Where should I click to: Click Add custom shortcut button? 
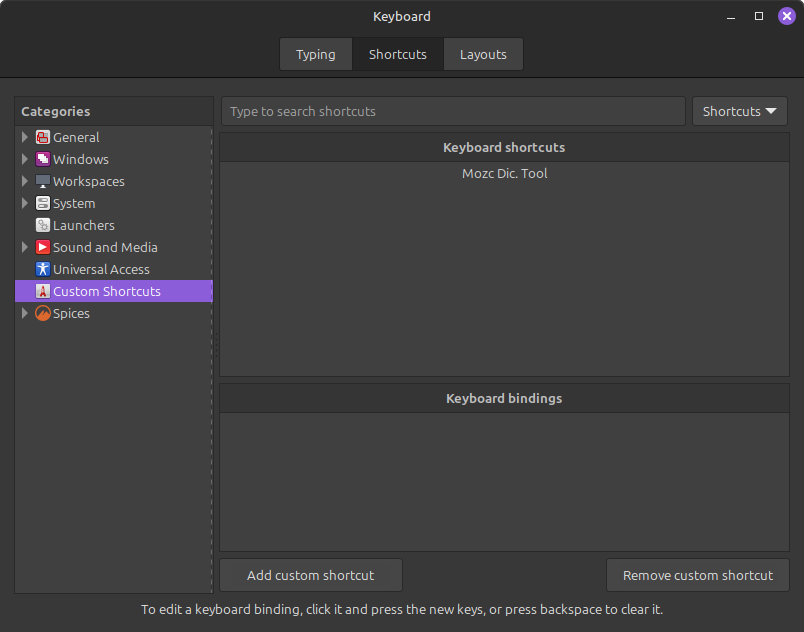tap(311, 575)
